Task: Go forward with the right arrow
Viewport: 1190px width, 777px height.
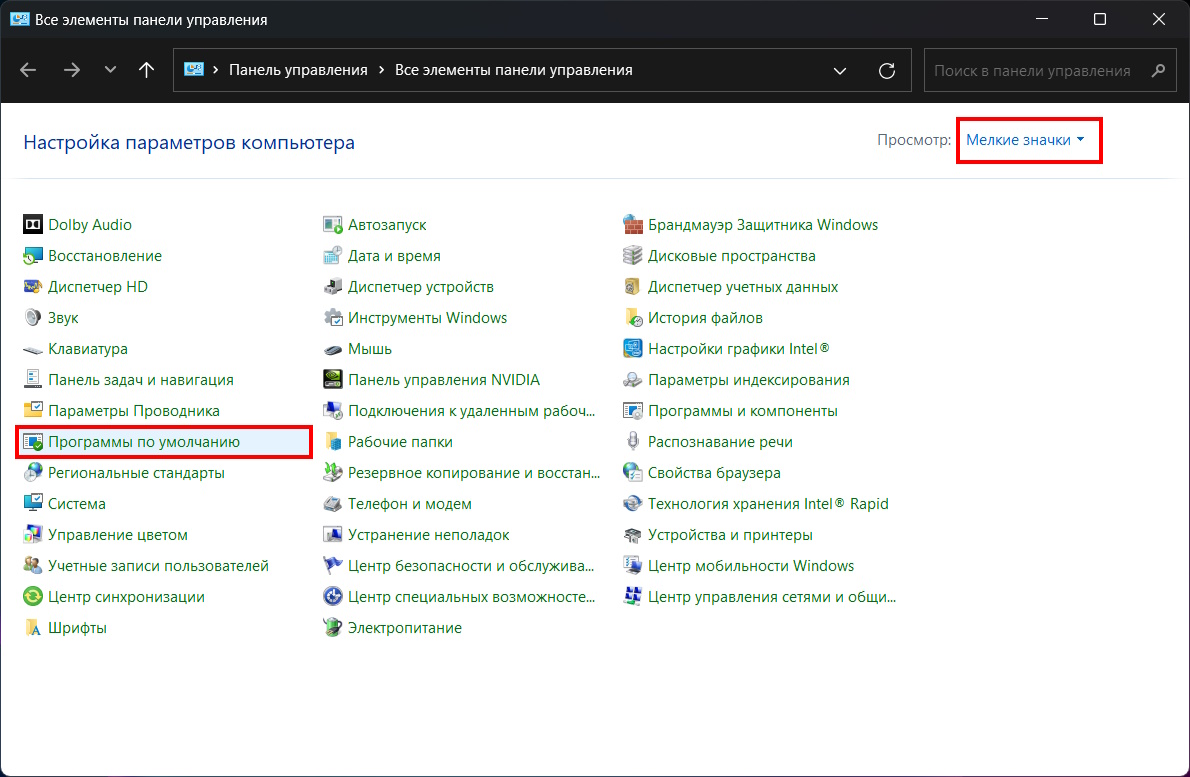Action: coord(71,70)
